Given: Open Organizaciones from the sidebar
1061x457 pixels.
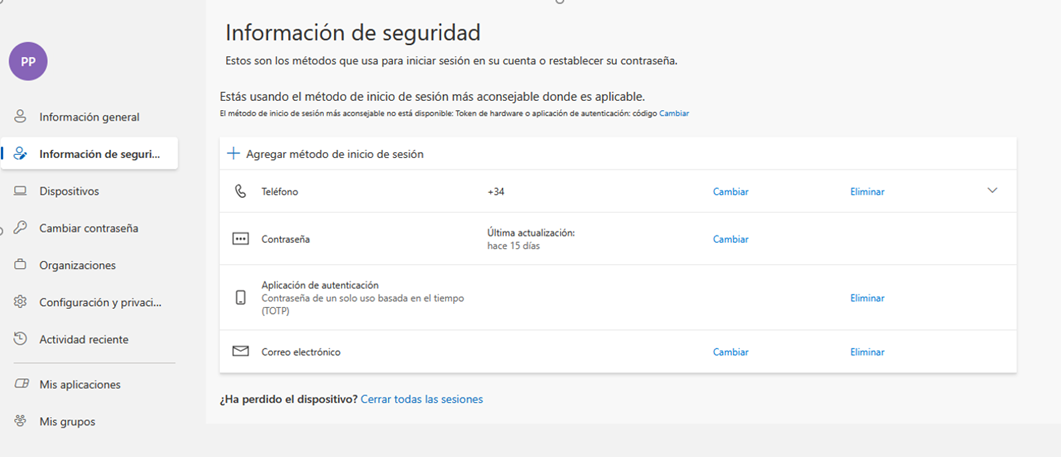Looking at the screenshot, I should (77, 265).
